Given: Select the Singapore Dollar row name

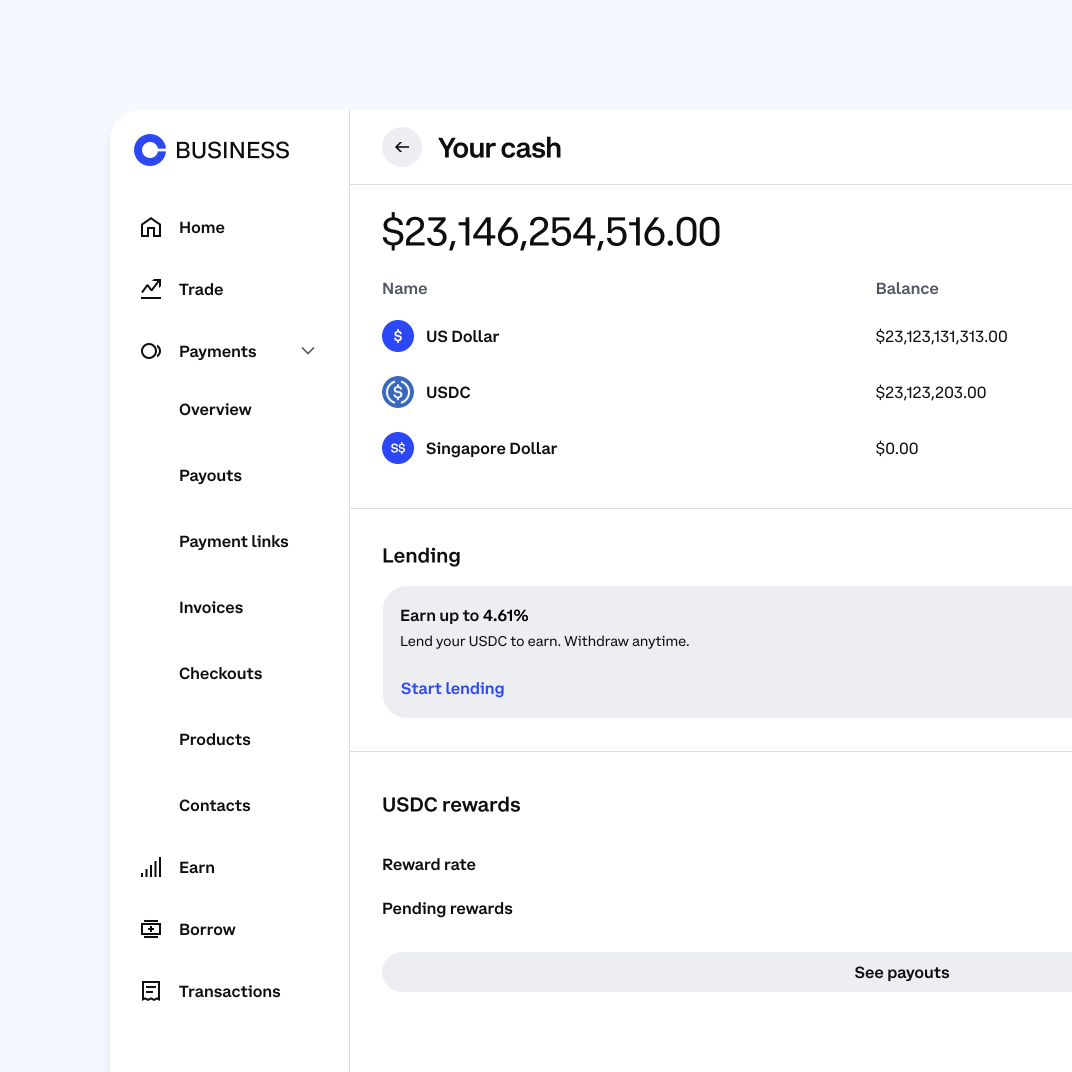Looking at the screenshot, I should [x=492, y=448].
